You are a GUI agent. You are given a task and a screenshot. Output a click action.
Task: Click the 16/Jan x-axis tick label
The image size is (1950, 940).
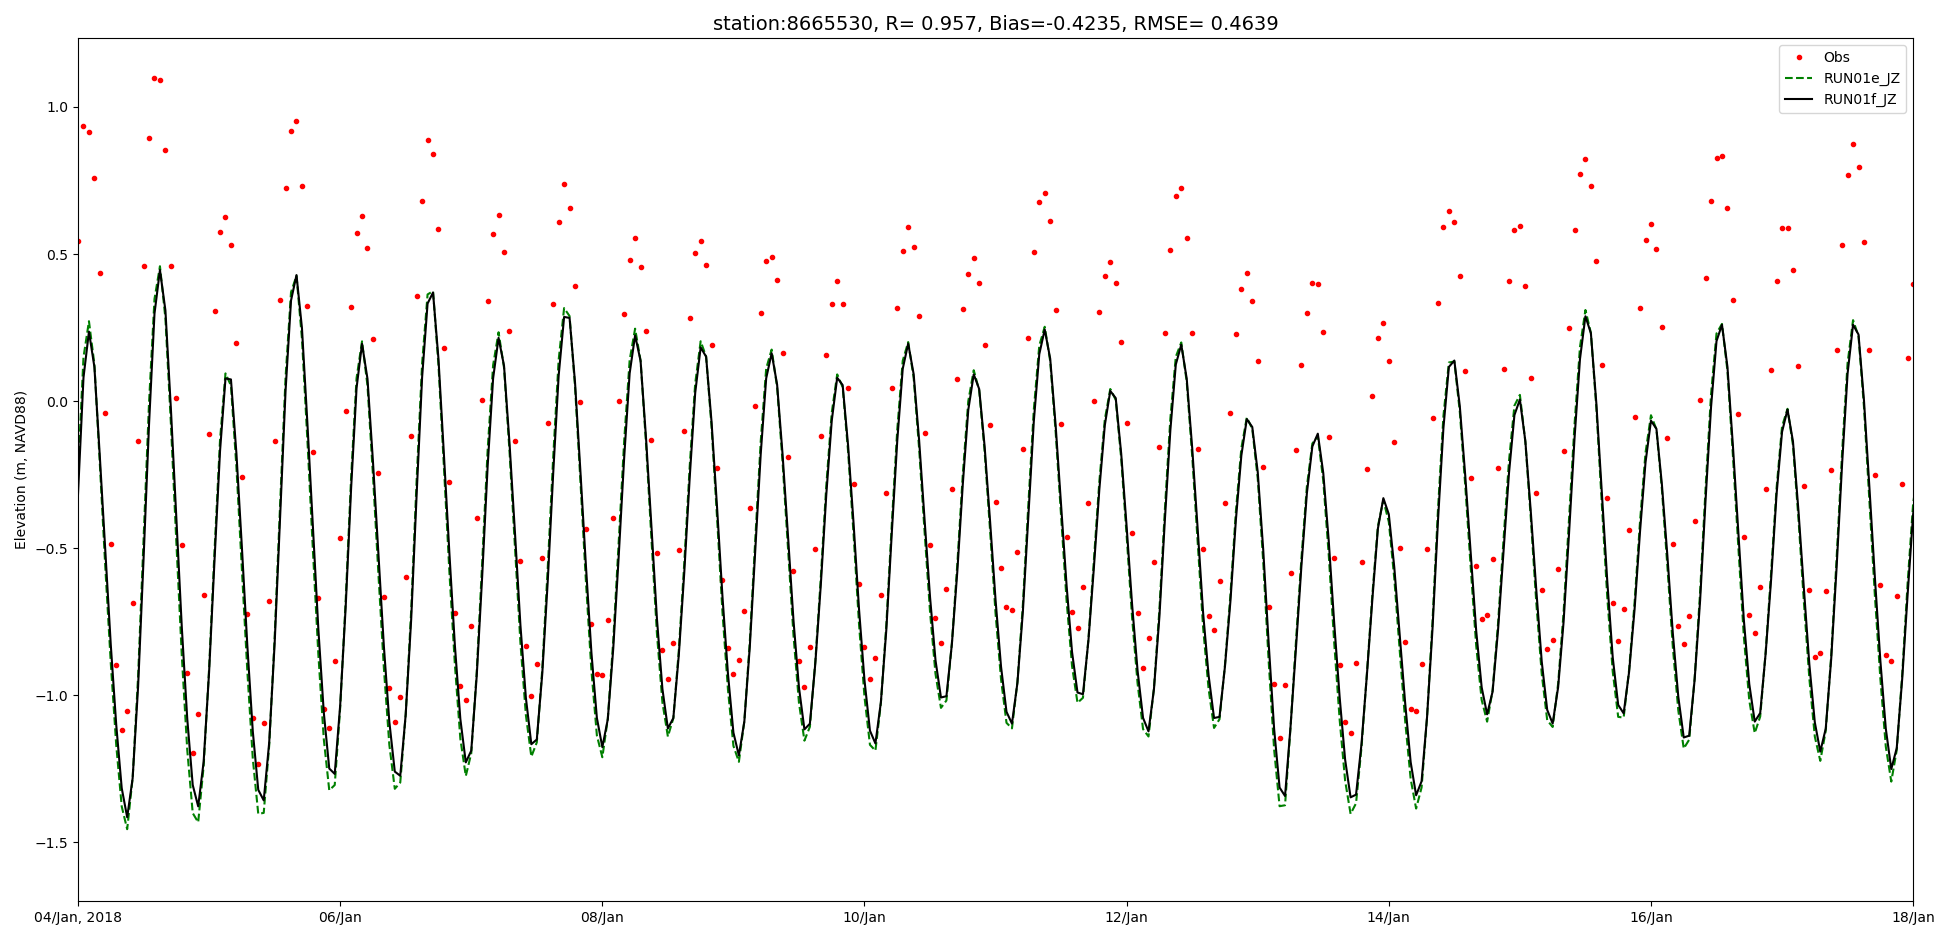(1650, 917)
